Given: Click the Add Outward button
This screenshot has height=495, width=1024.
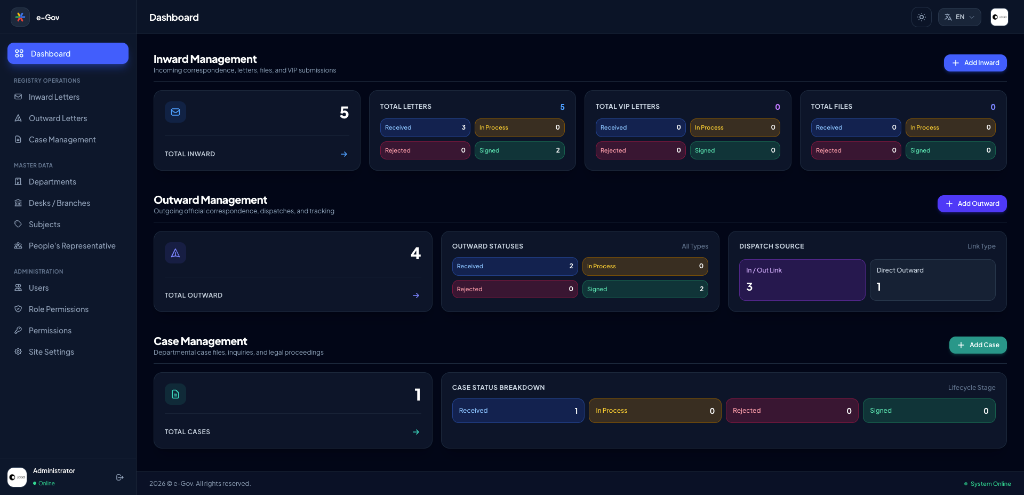Looking at the screenshot, I should pos(972,204).
